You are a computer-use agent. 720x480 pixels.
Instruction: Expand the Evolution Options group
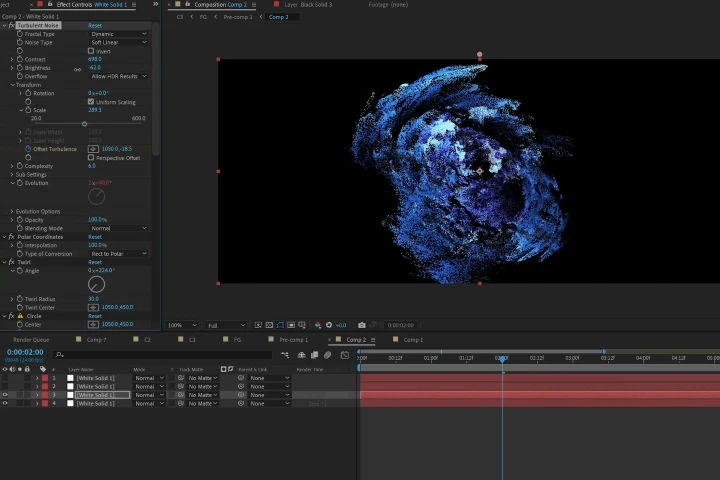point(12,211)
